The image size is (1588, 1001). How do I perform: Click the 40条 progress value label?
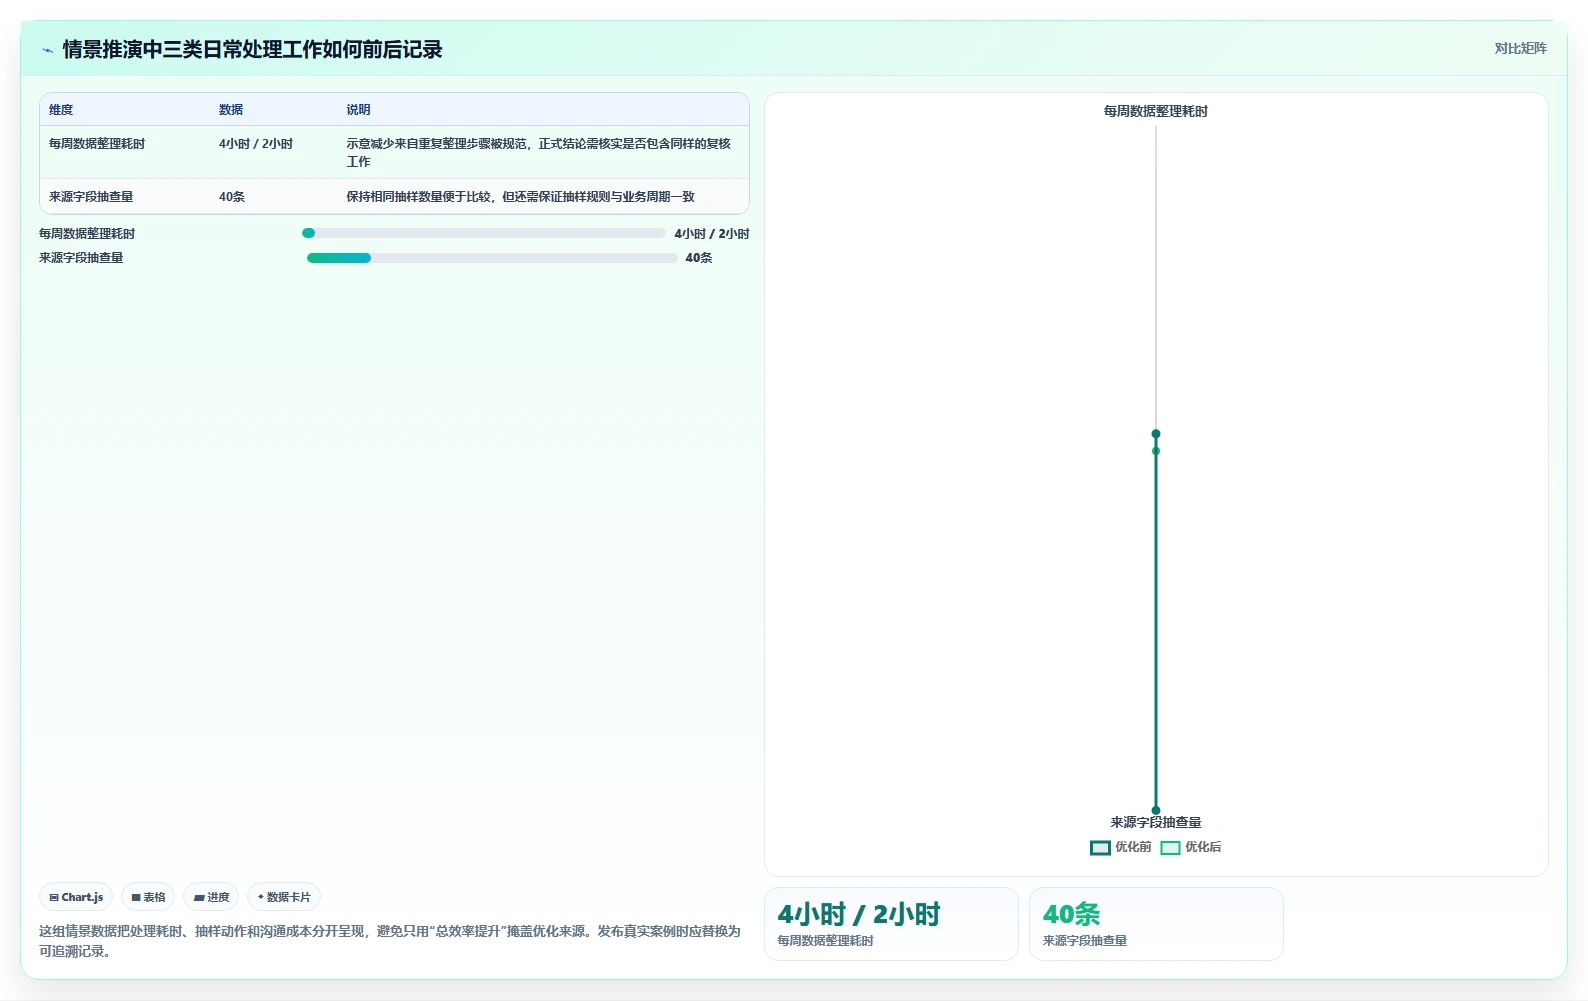click(699, 258)
